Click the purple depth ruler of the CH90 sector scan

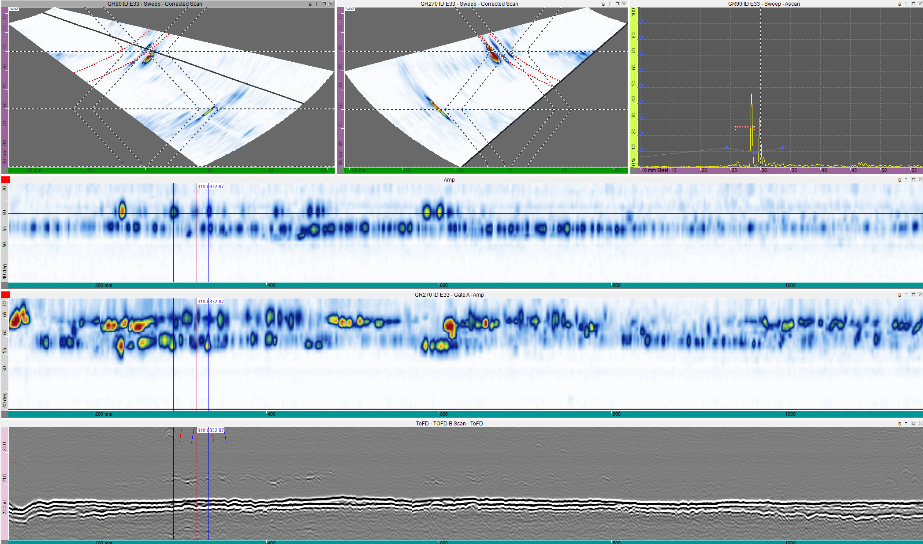point(5,87)
